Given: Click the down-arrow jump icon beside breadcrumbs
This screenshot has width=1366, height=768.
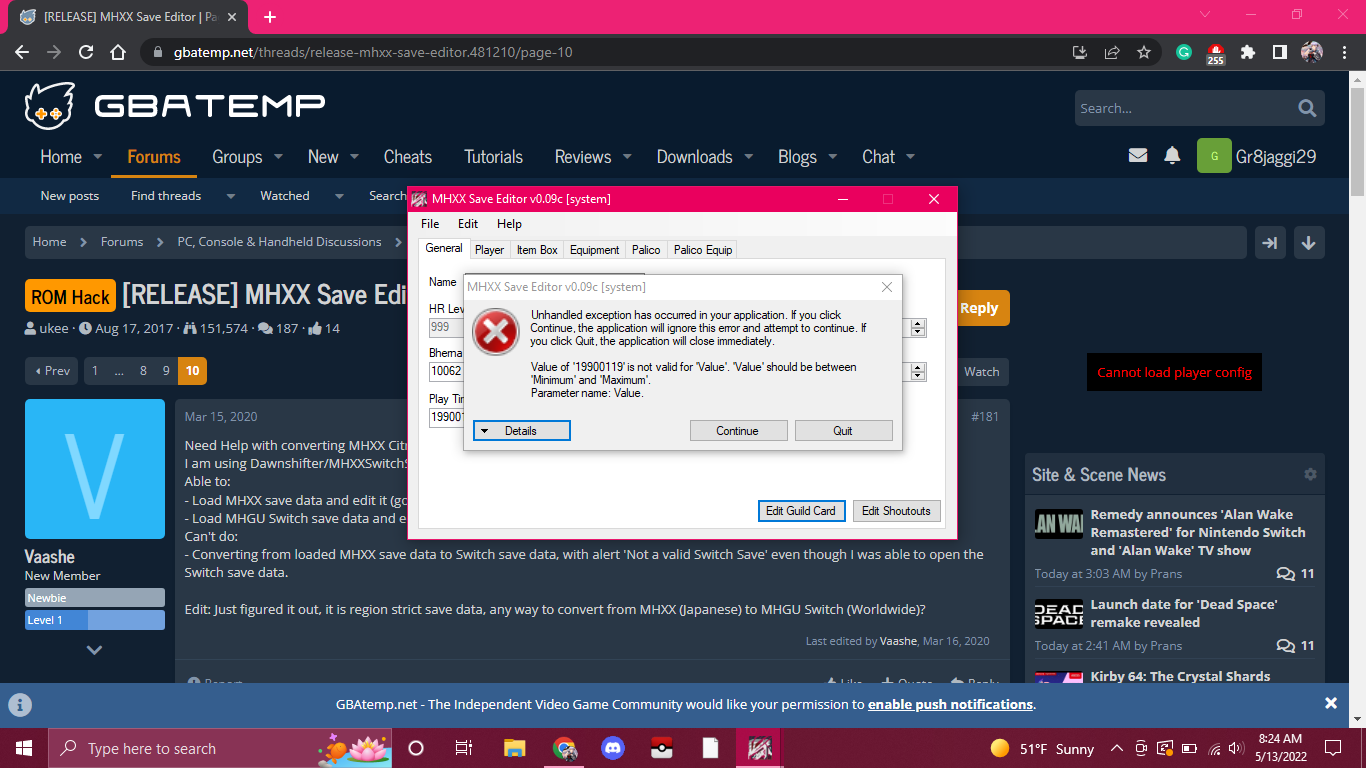Looking at the screenshot, I should pyautogui.click(x=1309, y=242).
